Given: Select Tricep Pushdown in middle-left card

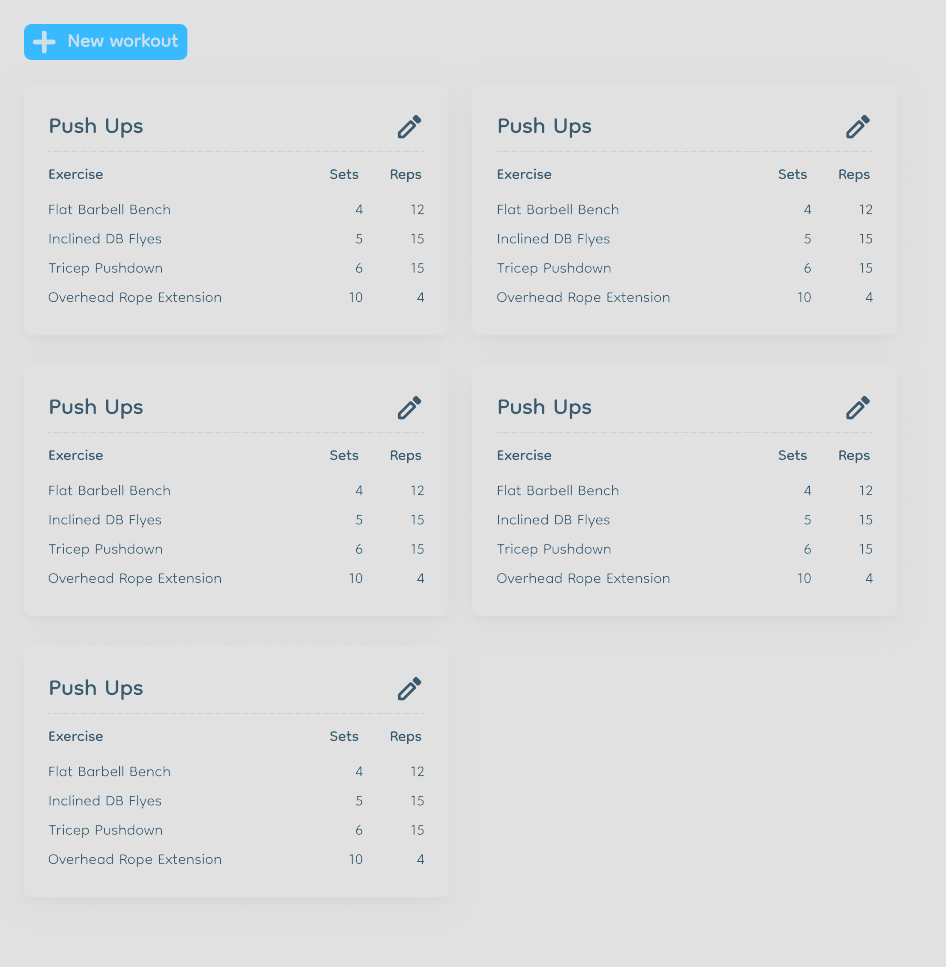Looking at the screenshot, I should pyautogui.click(x=105, y=549).
